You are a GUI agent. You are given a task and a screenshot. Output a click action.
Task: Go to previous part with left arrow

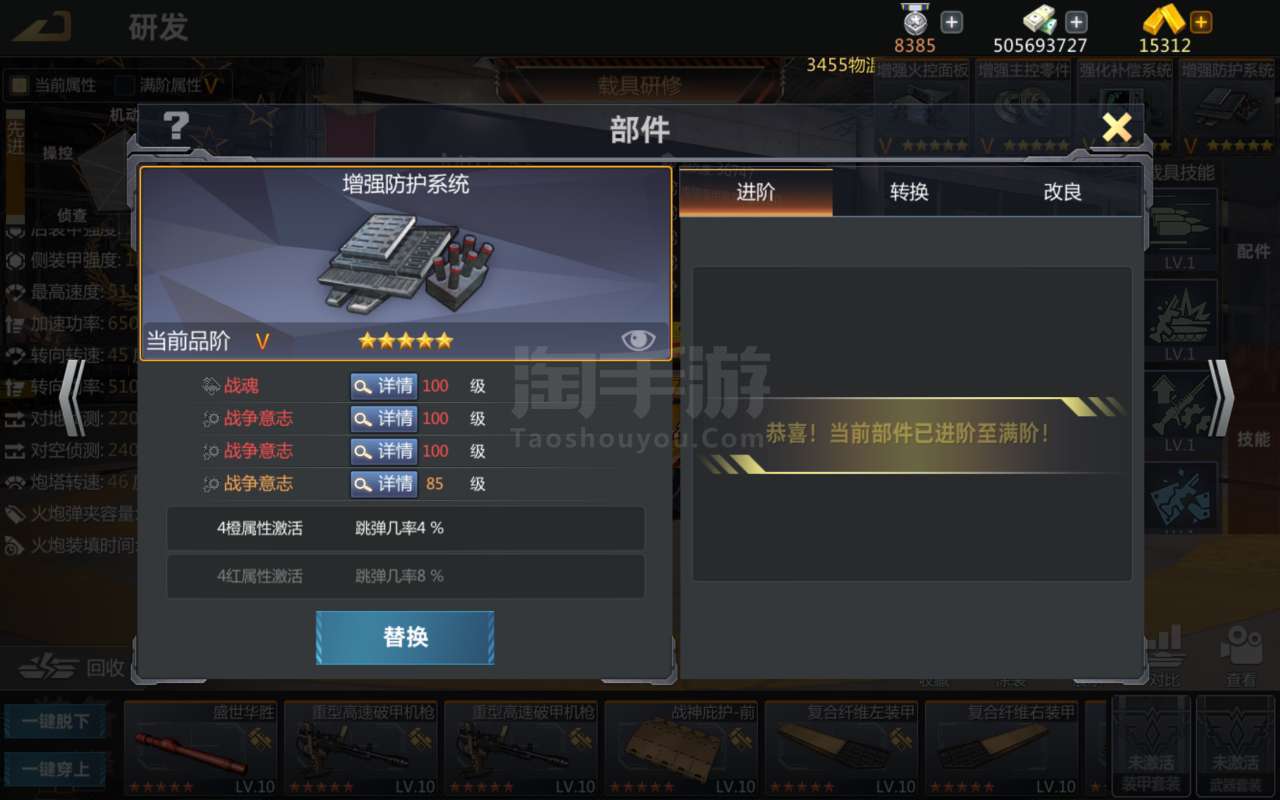pyautogui.click(x=73, y=397)
